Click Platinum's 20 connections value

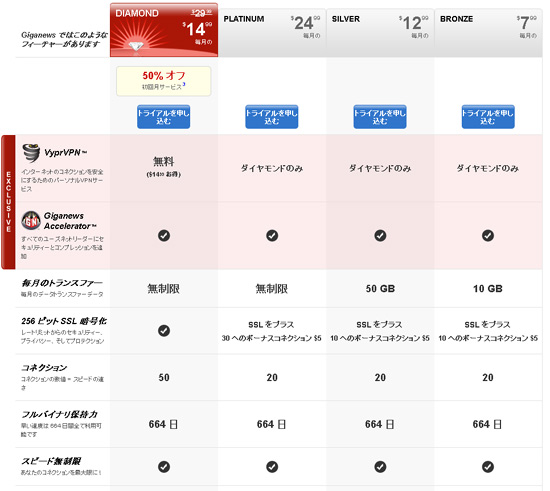pyautogui.click(x=272, y=378)
